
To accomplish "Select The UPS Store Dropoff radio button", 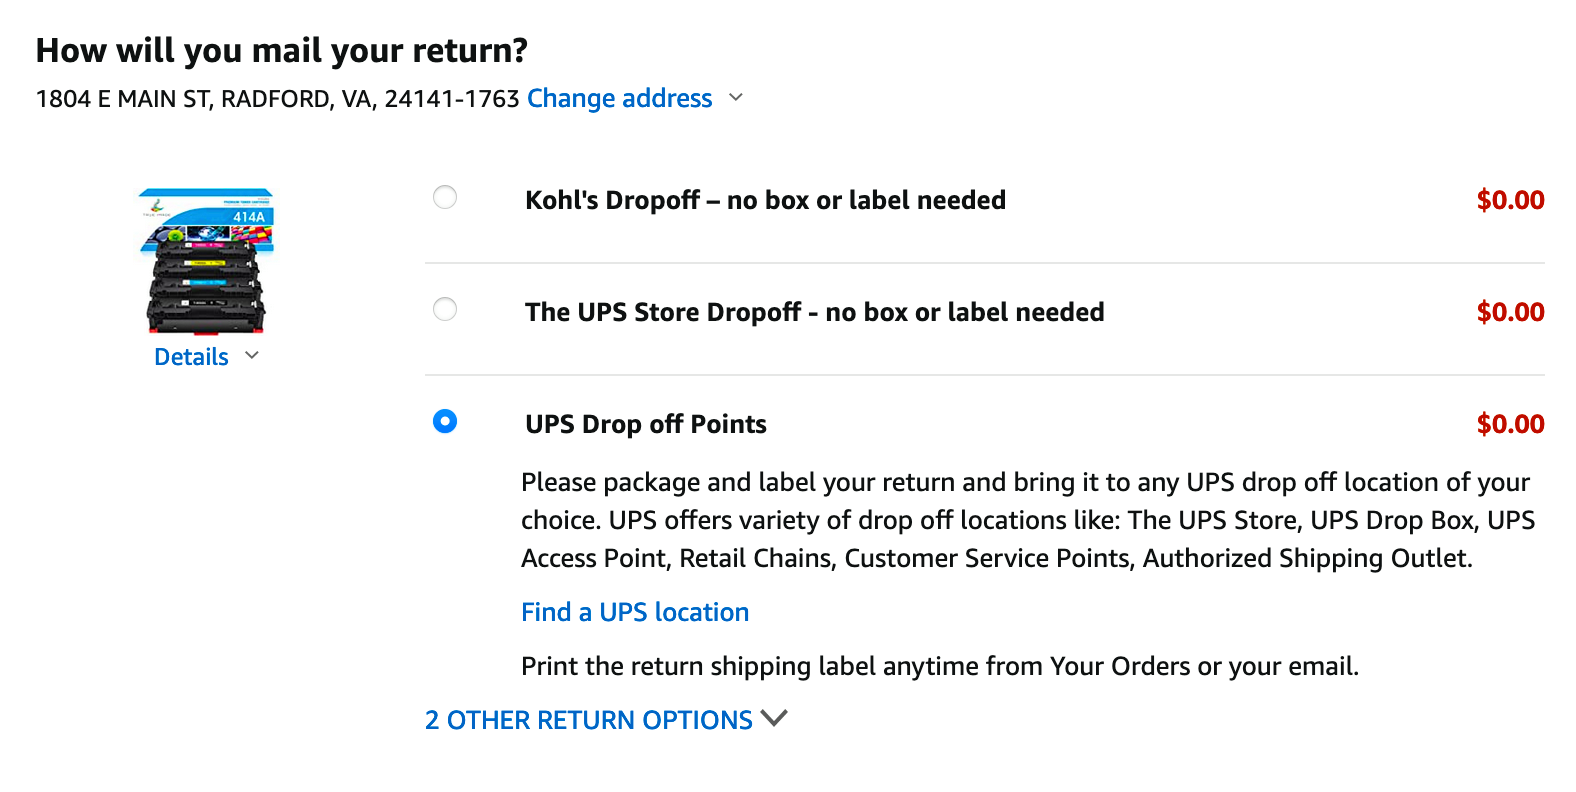I will point(445,309).
